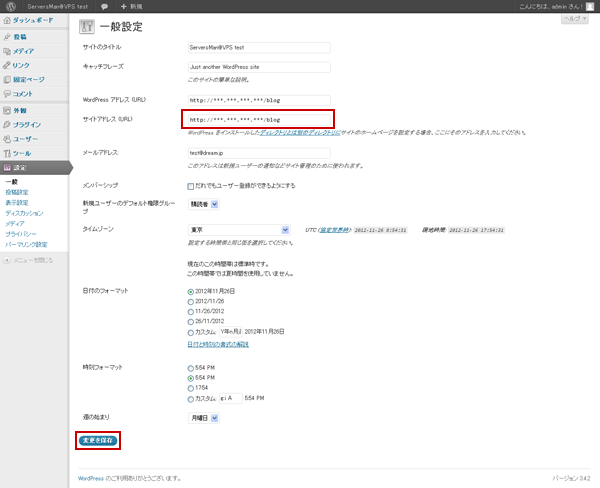The width and height of the screenshot is (600, 488).
Task: Select date format 2012年11月26日
Action: (x=191, y=292)
